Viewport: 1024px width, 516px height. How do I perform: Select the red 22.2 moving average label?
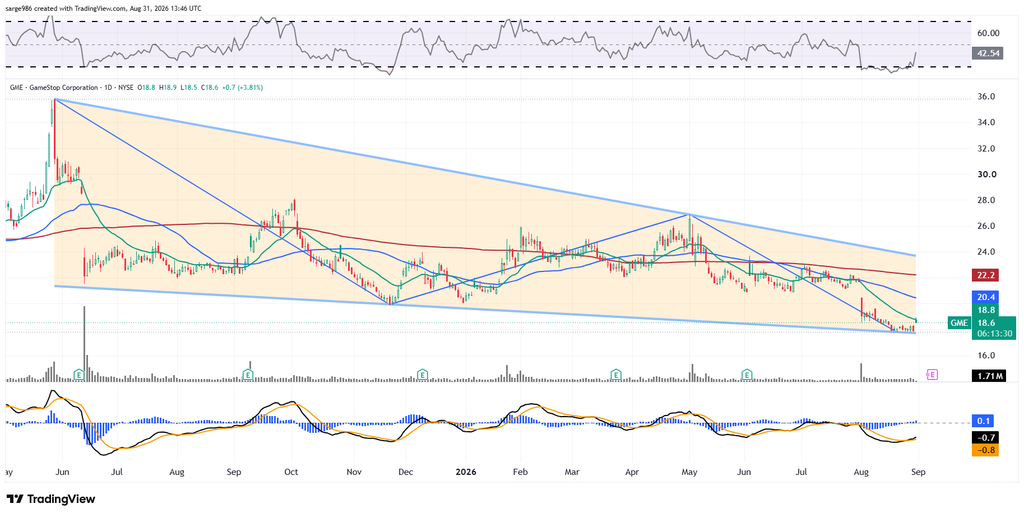click(x=987, y=275)
